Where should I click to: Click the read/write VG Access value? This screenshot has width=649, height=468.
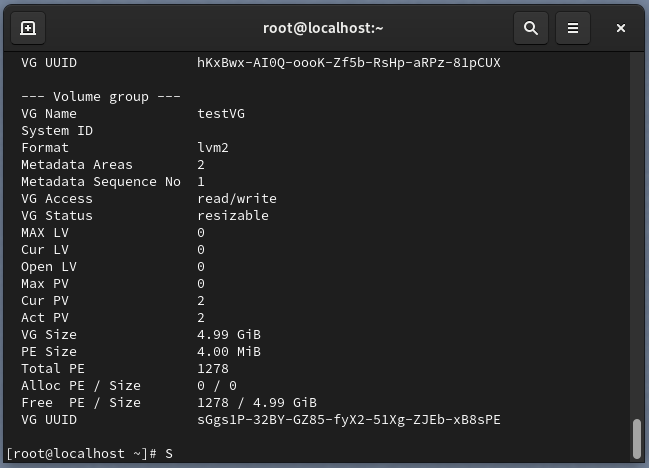[237, 199]
